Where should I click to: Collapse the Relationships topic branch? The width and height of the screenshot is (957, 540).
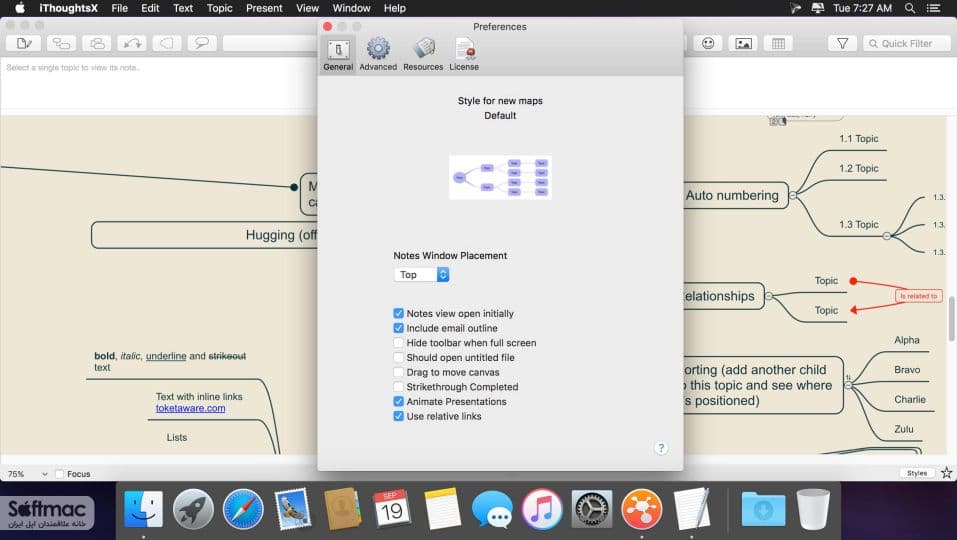pyautogui.click(x=769, y=296)
